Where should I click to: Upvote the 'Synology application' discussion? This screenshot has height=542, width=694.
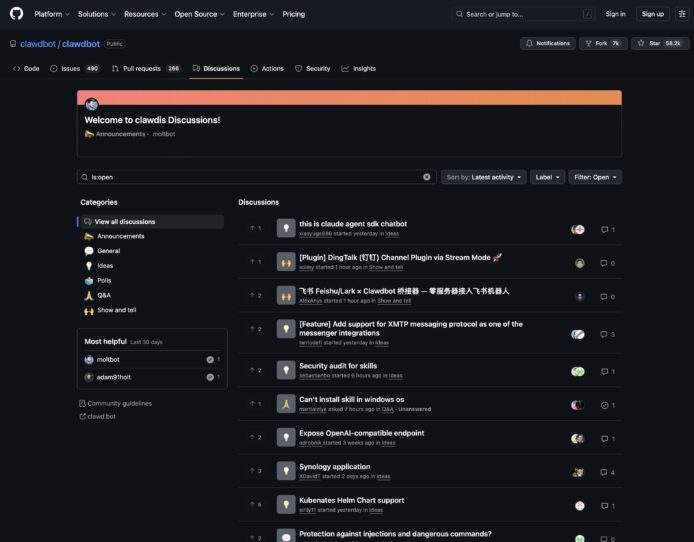(254, 471)
